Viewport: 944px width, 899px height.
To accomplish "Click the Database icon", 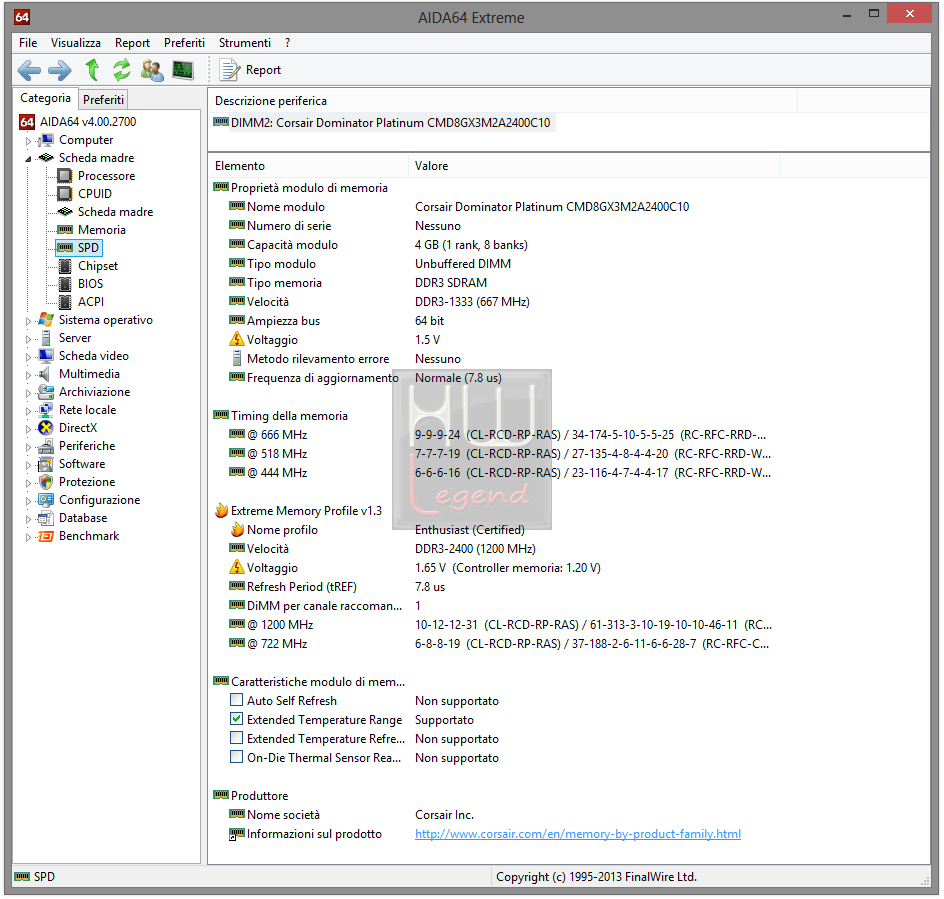I will [x=46, y=518].
